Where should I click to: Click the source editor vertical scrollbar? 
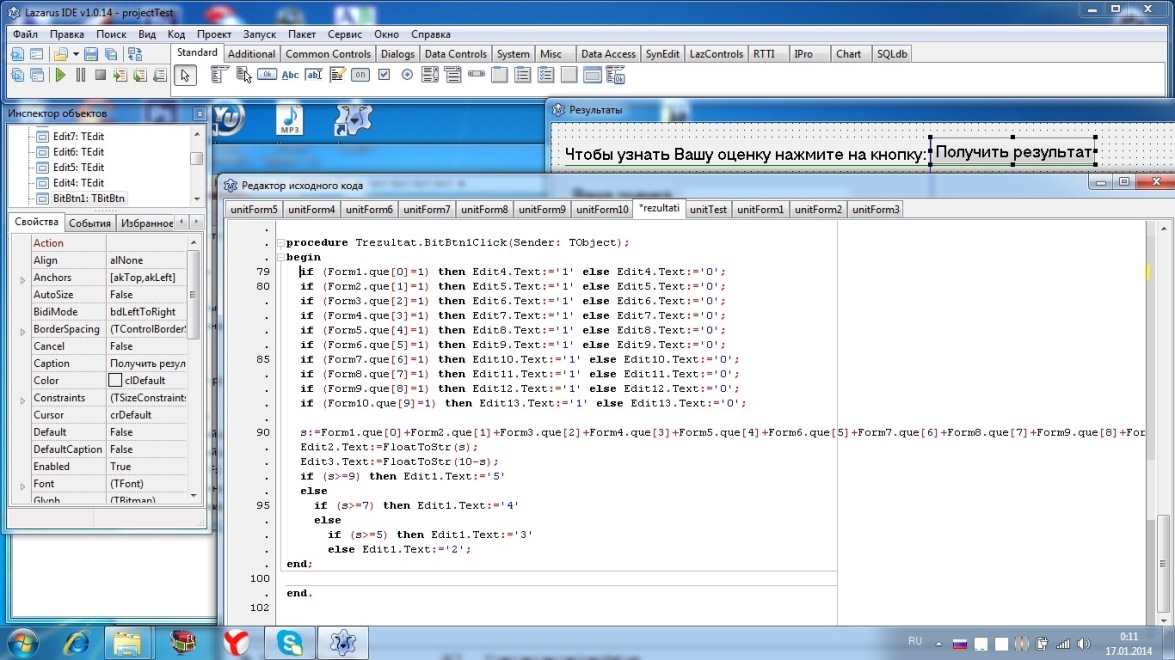coord(1163,423)
